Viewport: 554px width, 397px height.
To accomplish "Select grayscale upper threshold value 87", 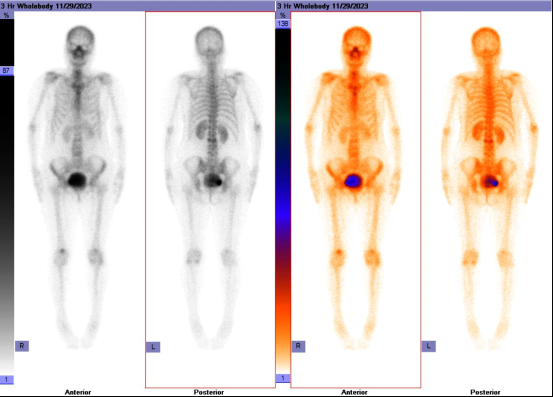I will (6, 71).
